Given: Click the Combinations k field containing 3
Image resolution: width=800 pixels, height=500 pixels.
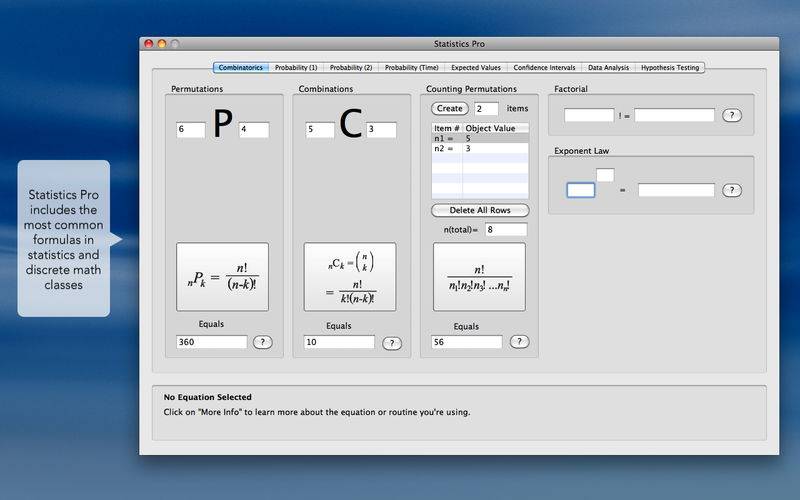Looking at the screenshot, I should 381,130.
